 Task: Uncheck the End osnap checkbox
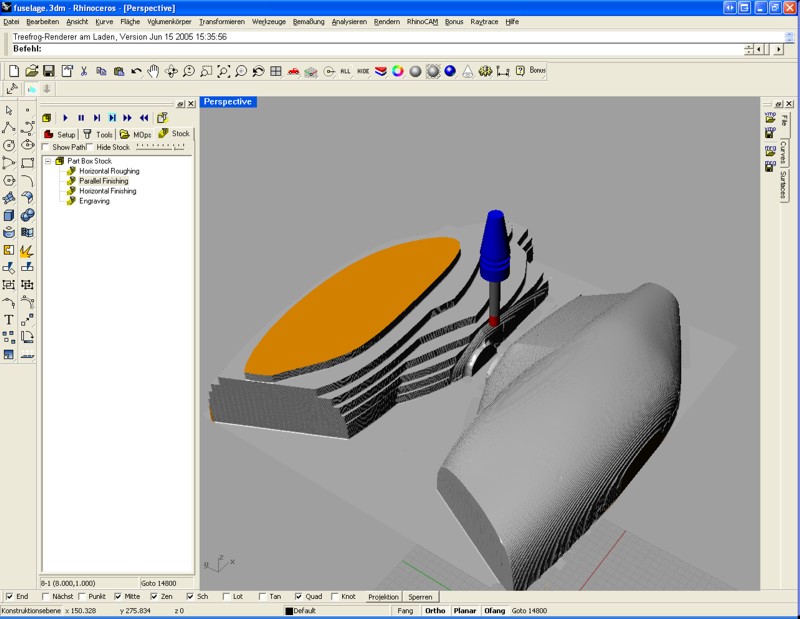tap(10, 596)
